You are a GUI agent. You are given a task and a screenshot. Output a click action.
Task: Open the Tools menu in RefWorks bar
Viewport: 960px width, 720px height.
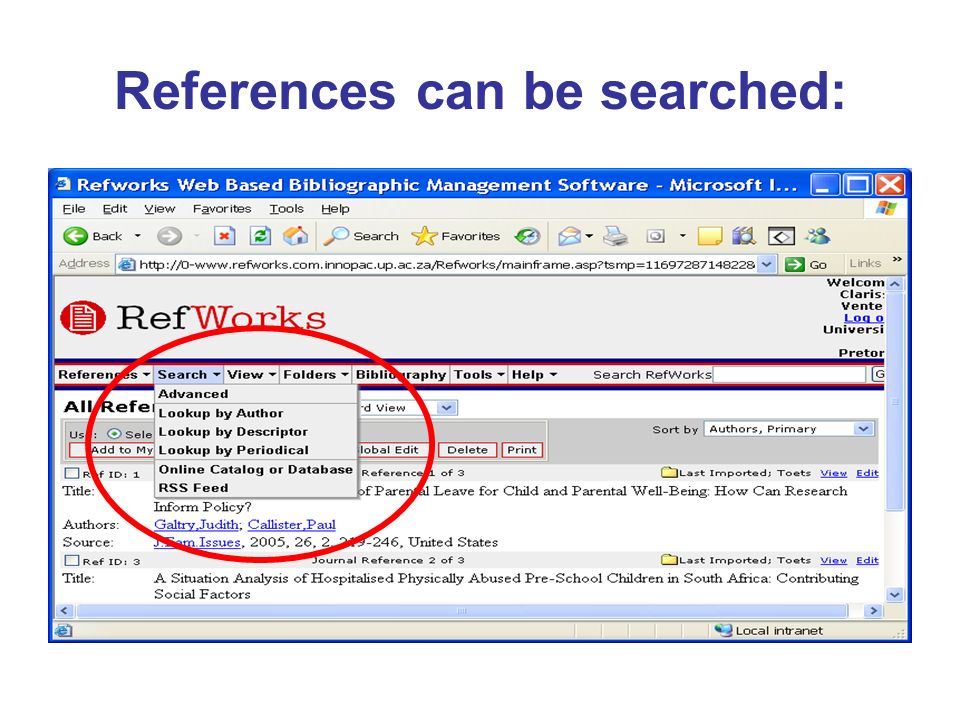coord(479,374)
